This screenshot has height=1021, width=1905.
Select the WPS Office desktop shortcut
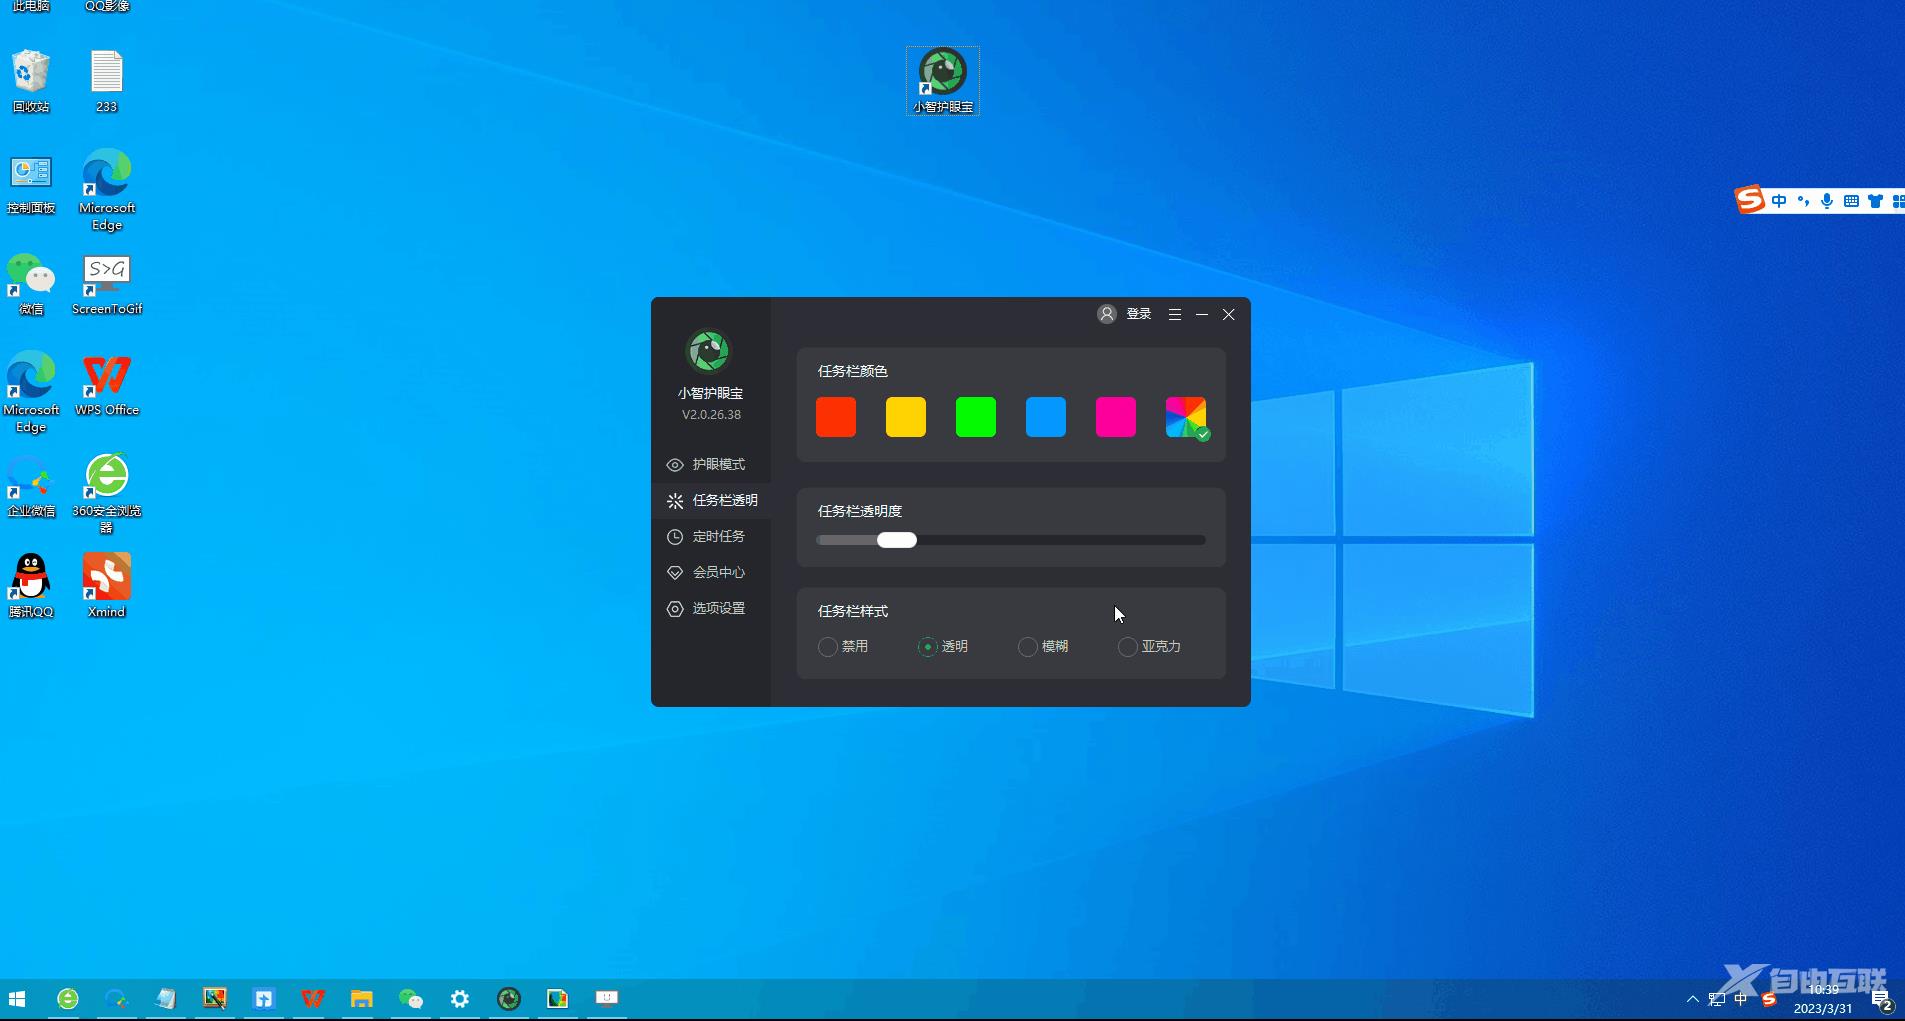point(107,385)
